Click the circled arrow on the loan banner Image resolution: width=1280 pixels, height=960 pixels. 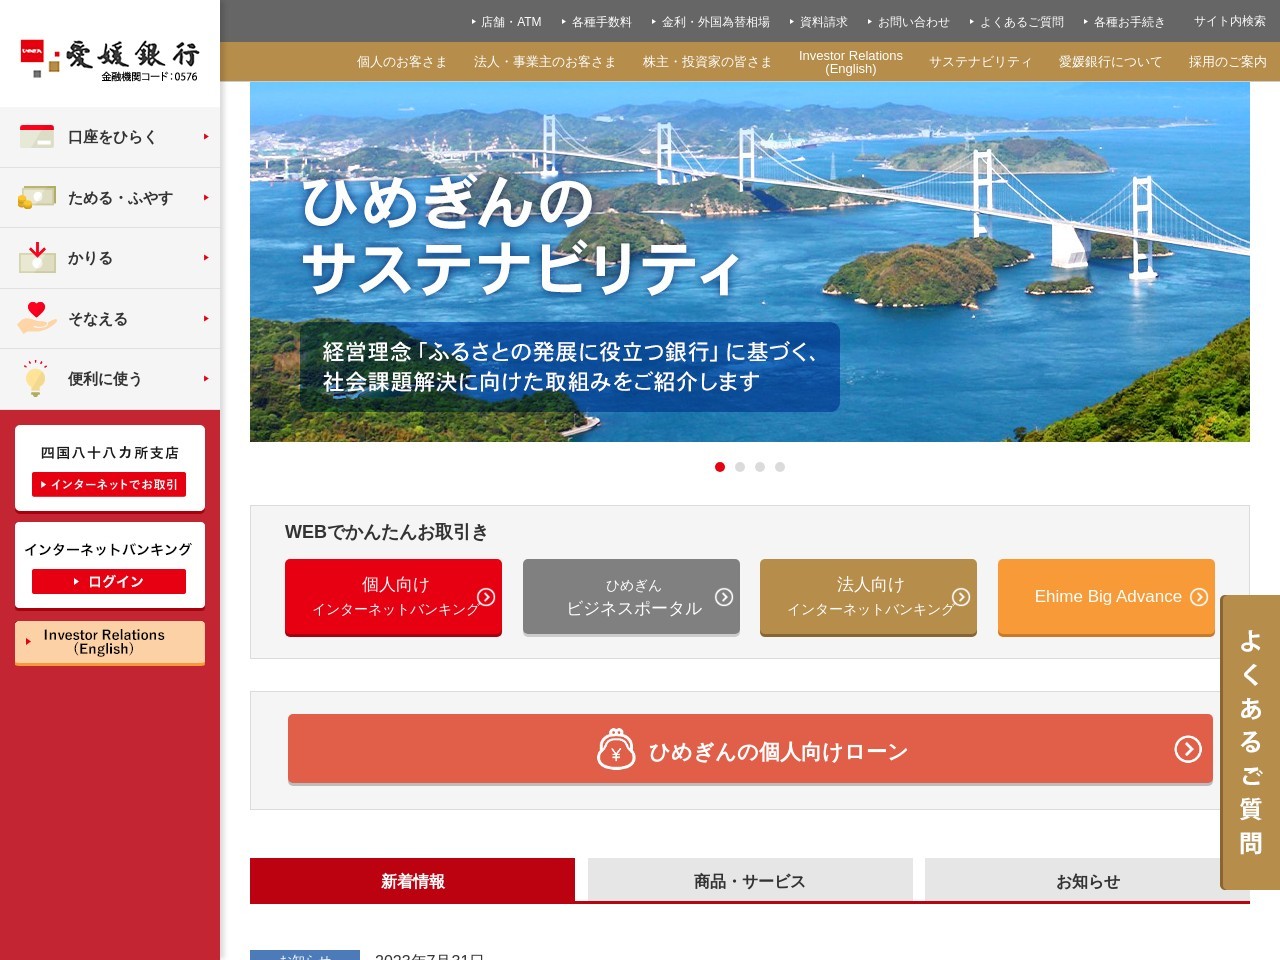tap(1188, 749)
